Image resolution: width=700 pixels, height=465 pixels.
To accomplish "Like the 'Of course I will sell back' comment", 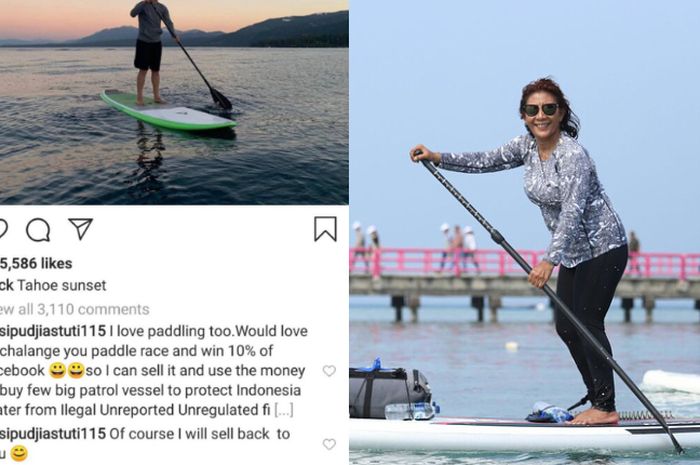I will pyautogui.click(x=329, y=444).
